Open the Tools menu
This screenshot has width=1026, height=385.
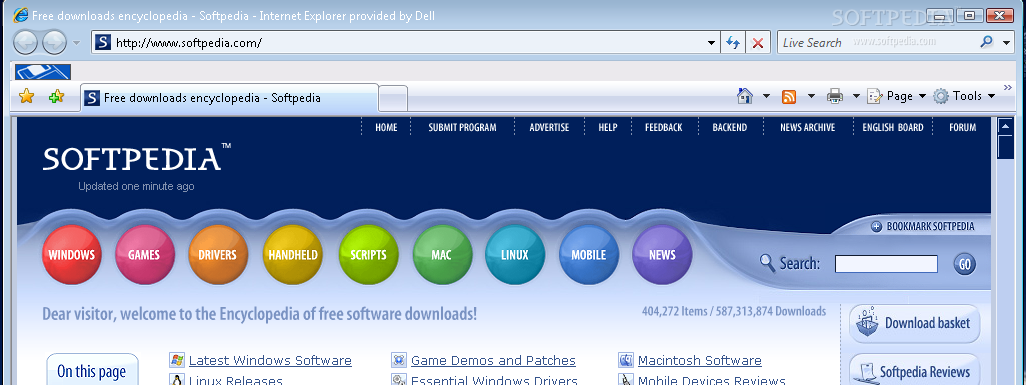(x=964, y=96)
